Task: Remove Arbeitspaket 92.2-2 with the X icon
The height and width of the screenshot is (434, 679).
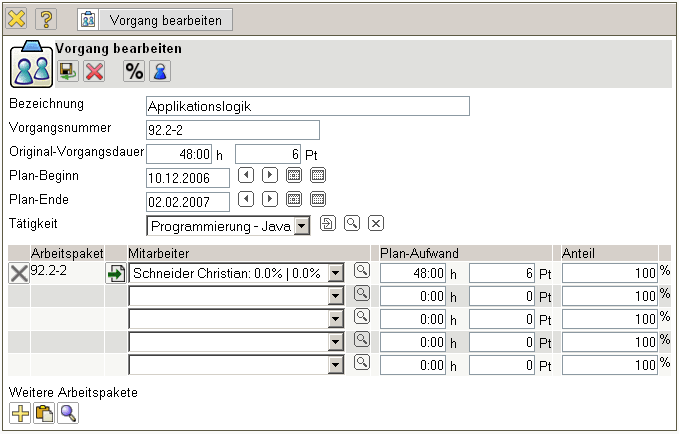Action: pos(19,273)
